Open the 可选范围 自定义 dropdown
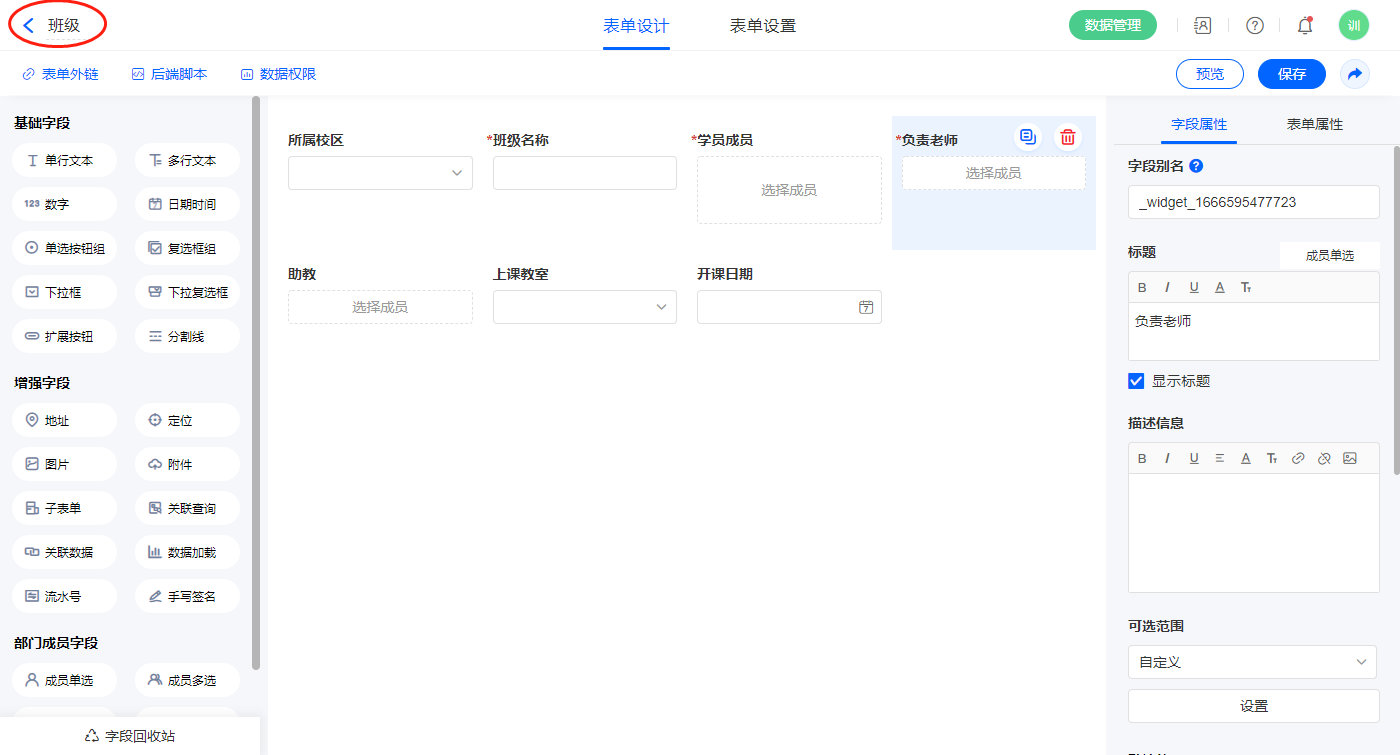 1252,662
